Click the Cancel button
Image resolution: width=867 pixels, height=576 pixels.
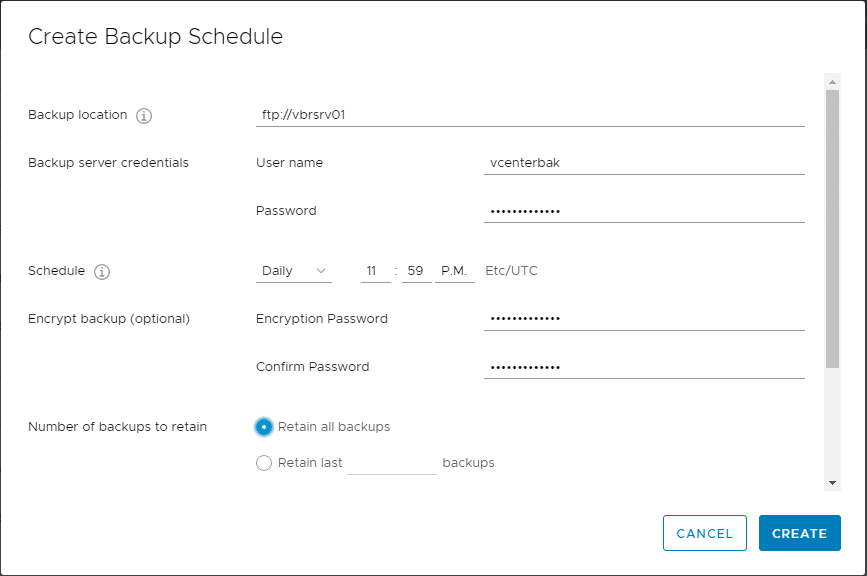[704, 533]
